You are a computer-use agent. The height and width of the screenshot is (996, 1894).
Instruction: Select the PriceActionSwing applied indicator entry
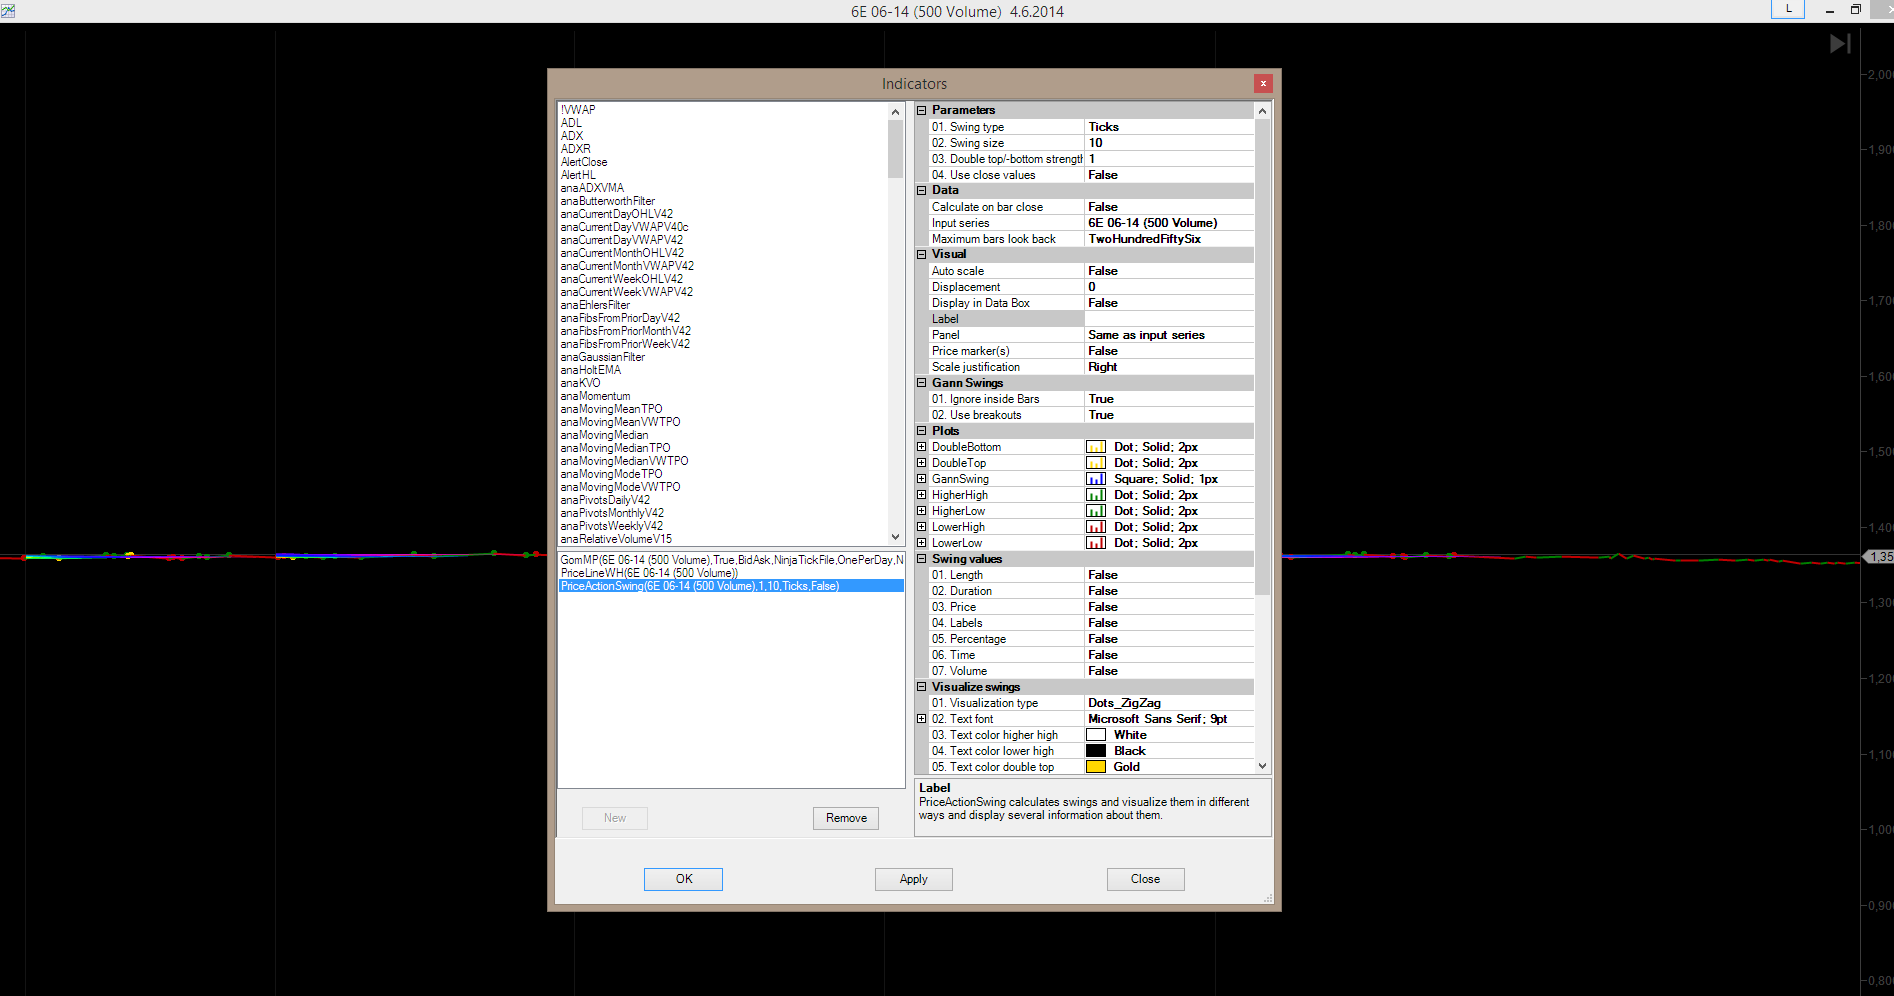pyautogui.click(x=732, y=586)
